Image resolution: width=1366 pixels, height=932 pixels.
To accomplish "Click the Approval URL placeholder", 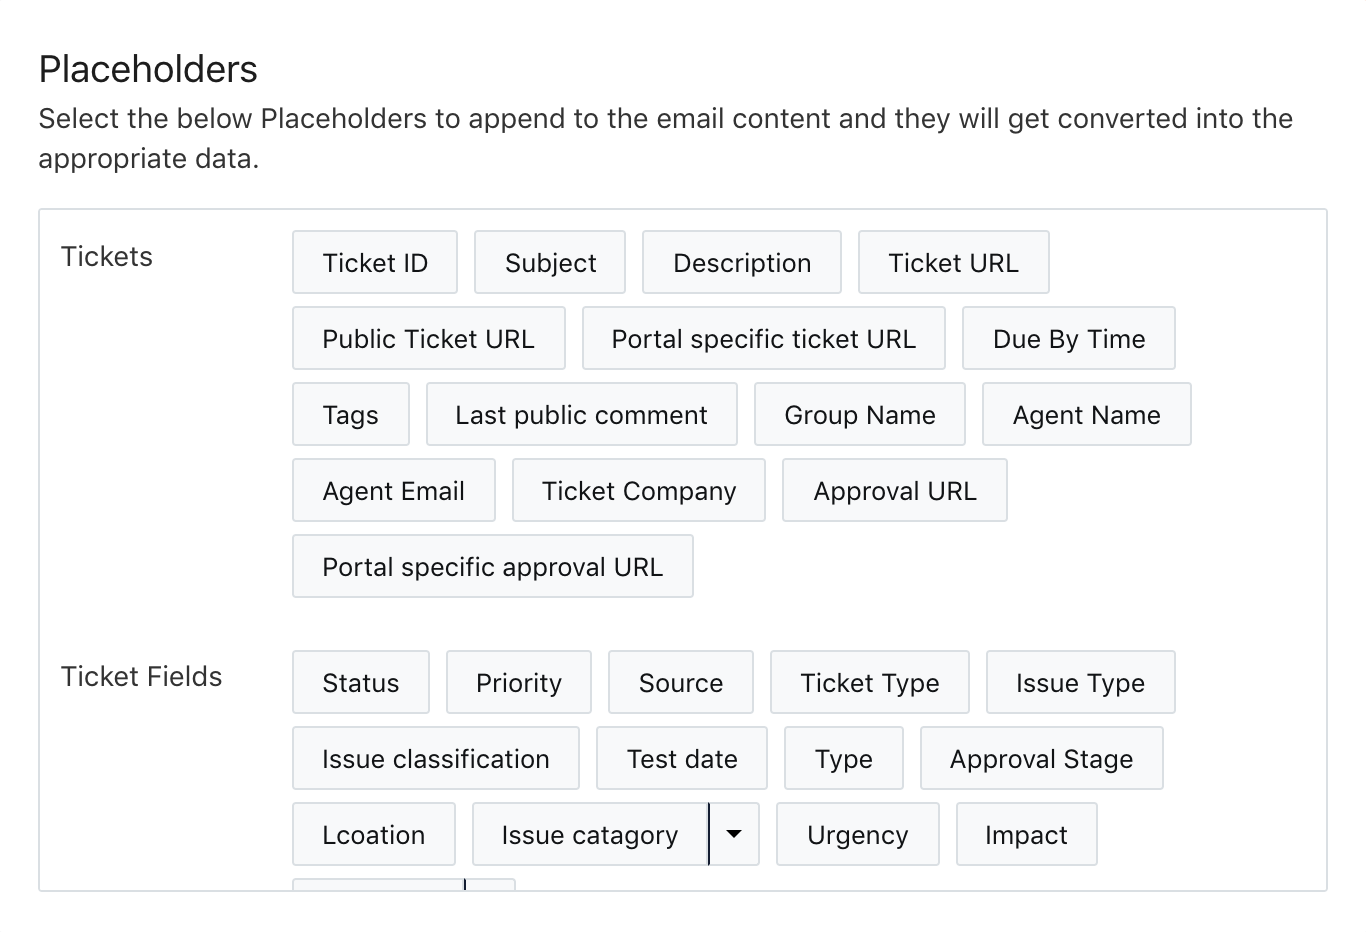I will tap(895, 490).
